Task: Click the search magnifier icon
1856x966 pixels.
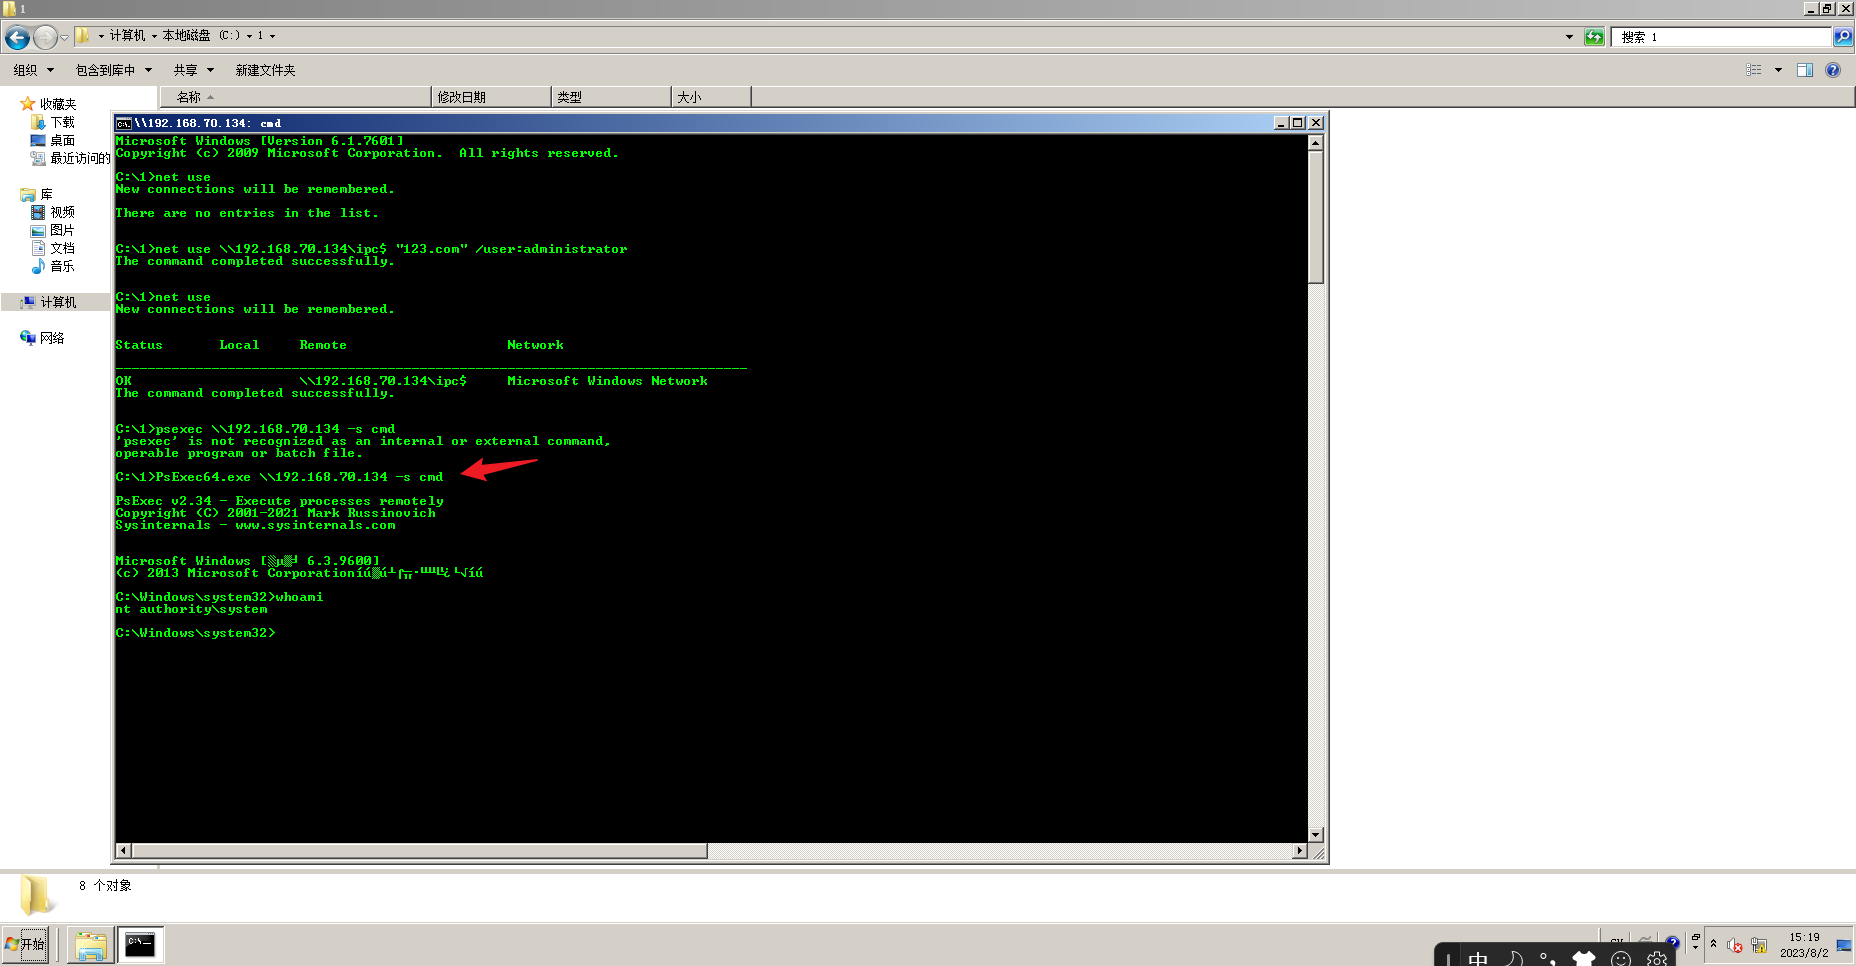Action: point(1844,37)
